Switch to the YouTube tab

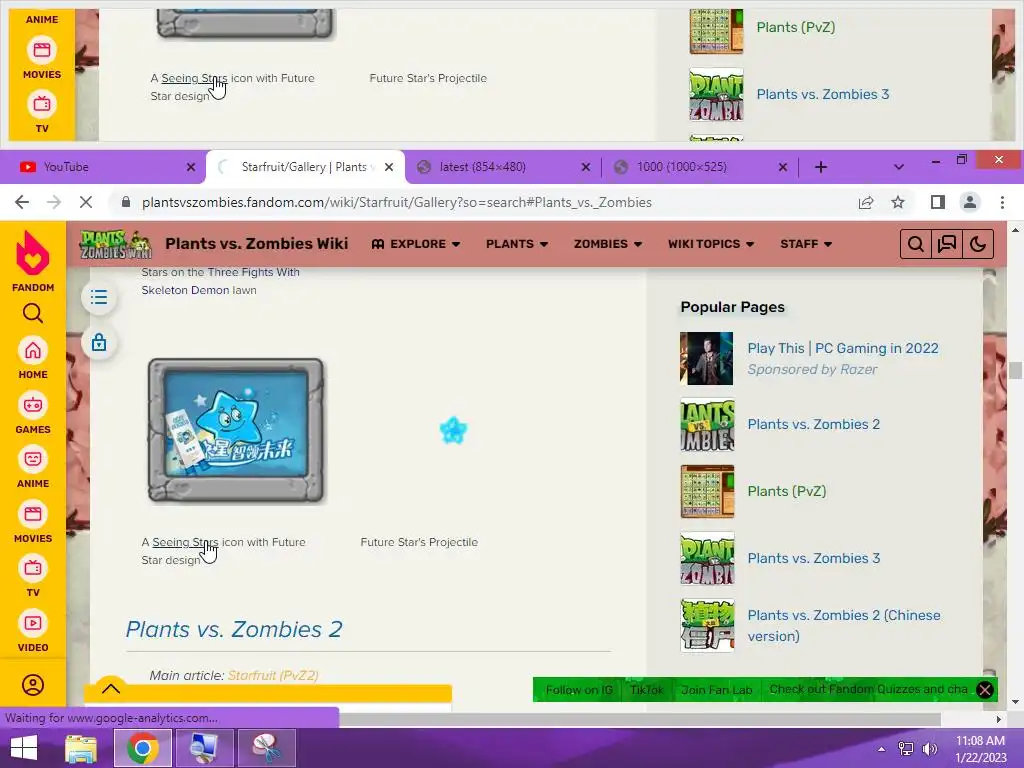[104, 167]
